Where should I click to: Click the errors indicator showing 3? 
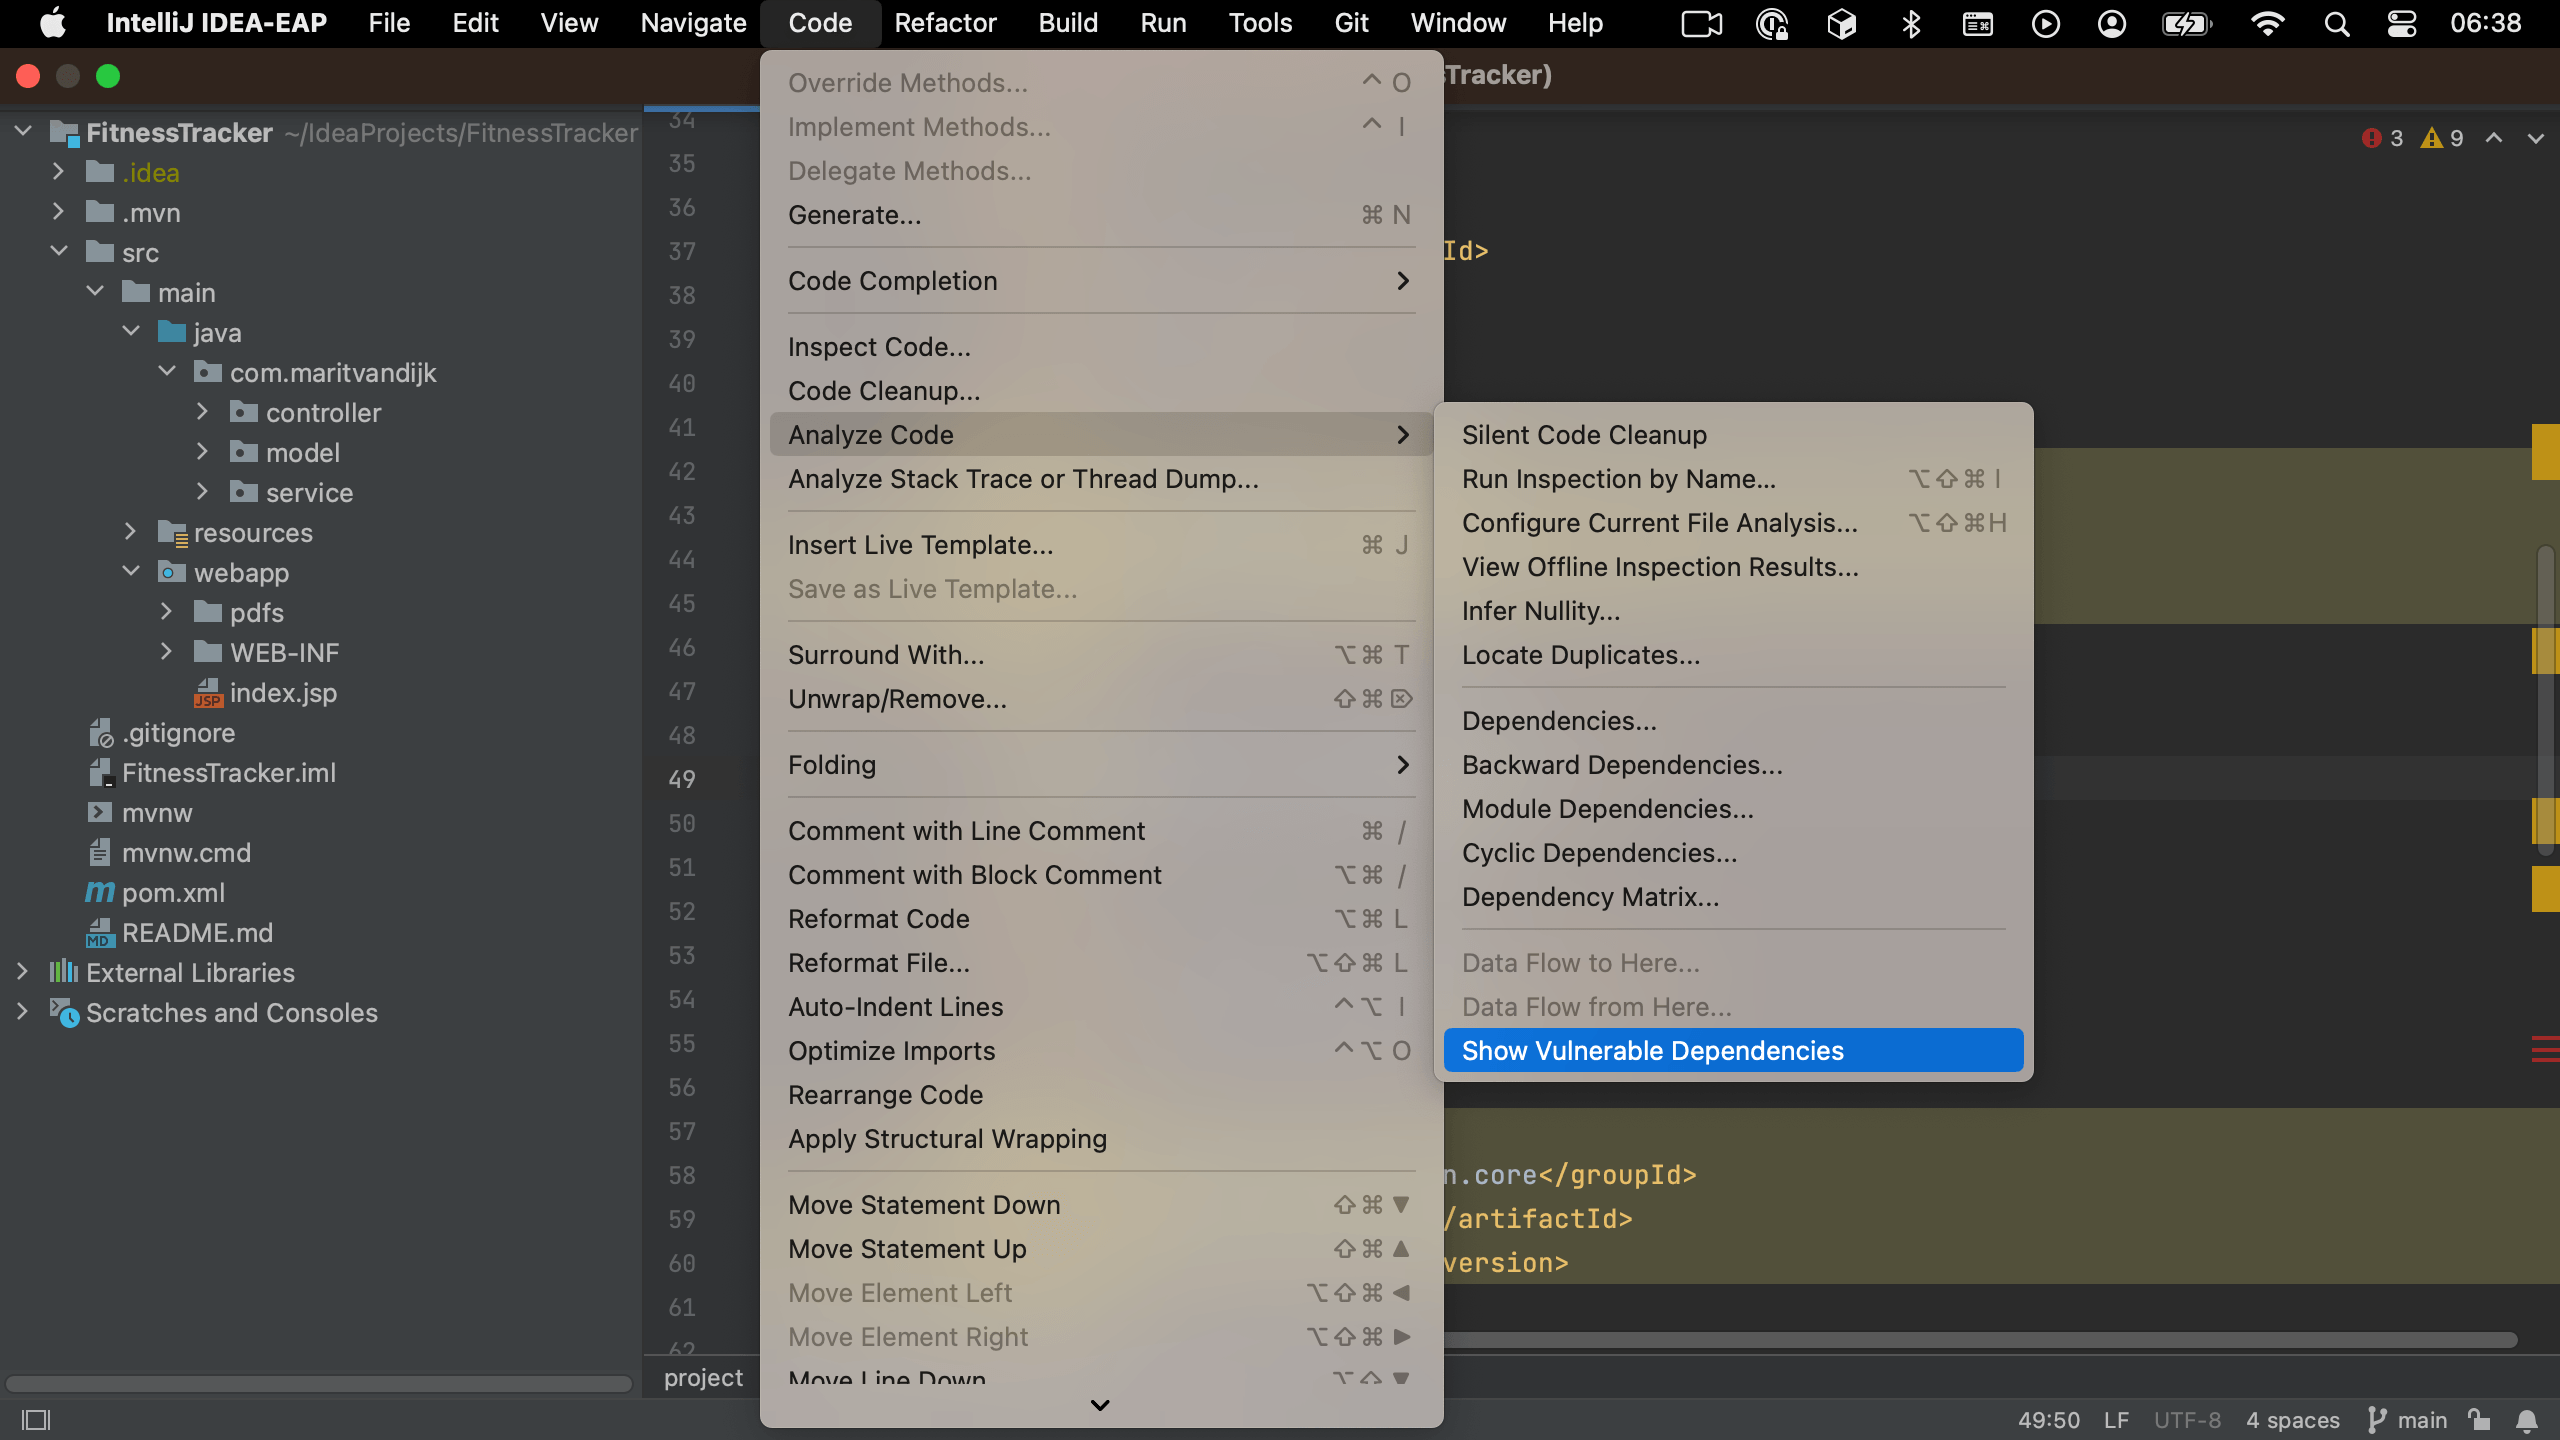(2382, 138)
